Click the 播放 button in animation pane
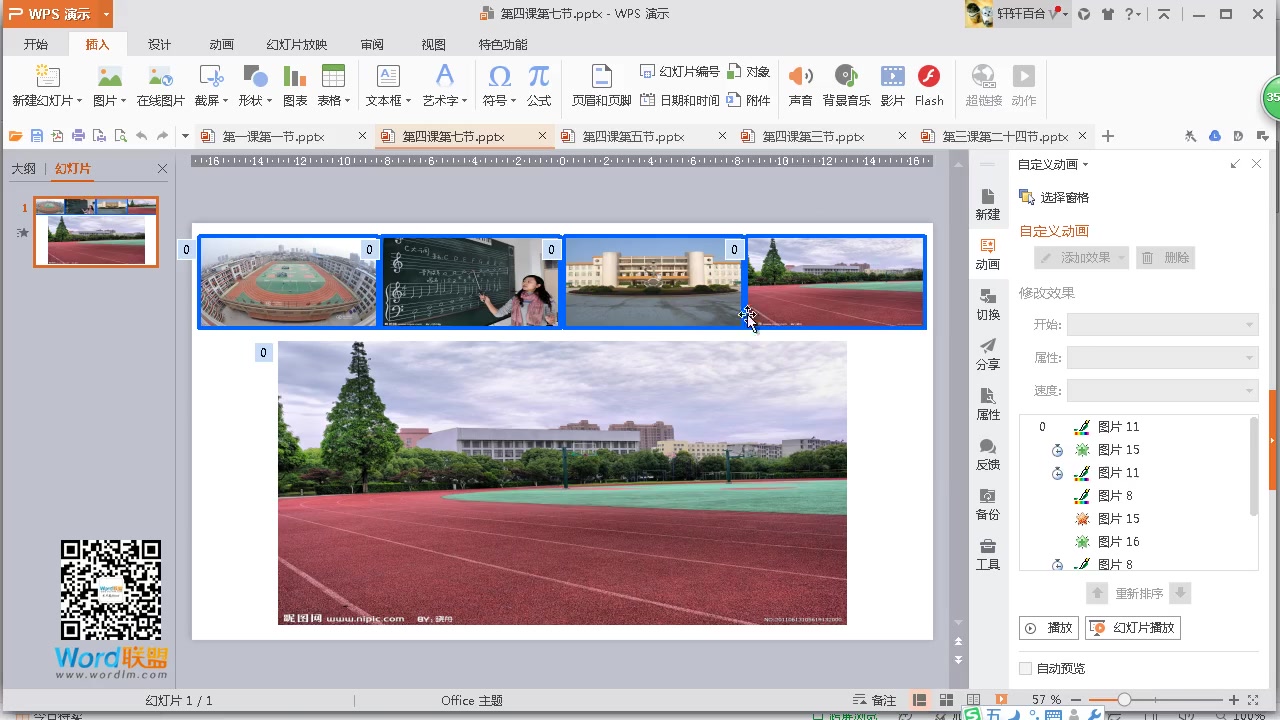 coord(1048,628)
